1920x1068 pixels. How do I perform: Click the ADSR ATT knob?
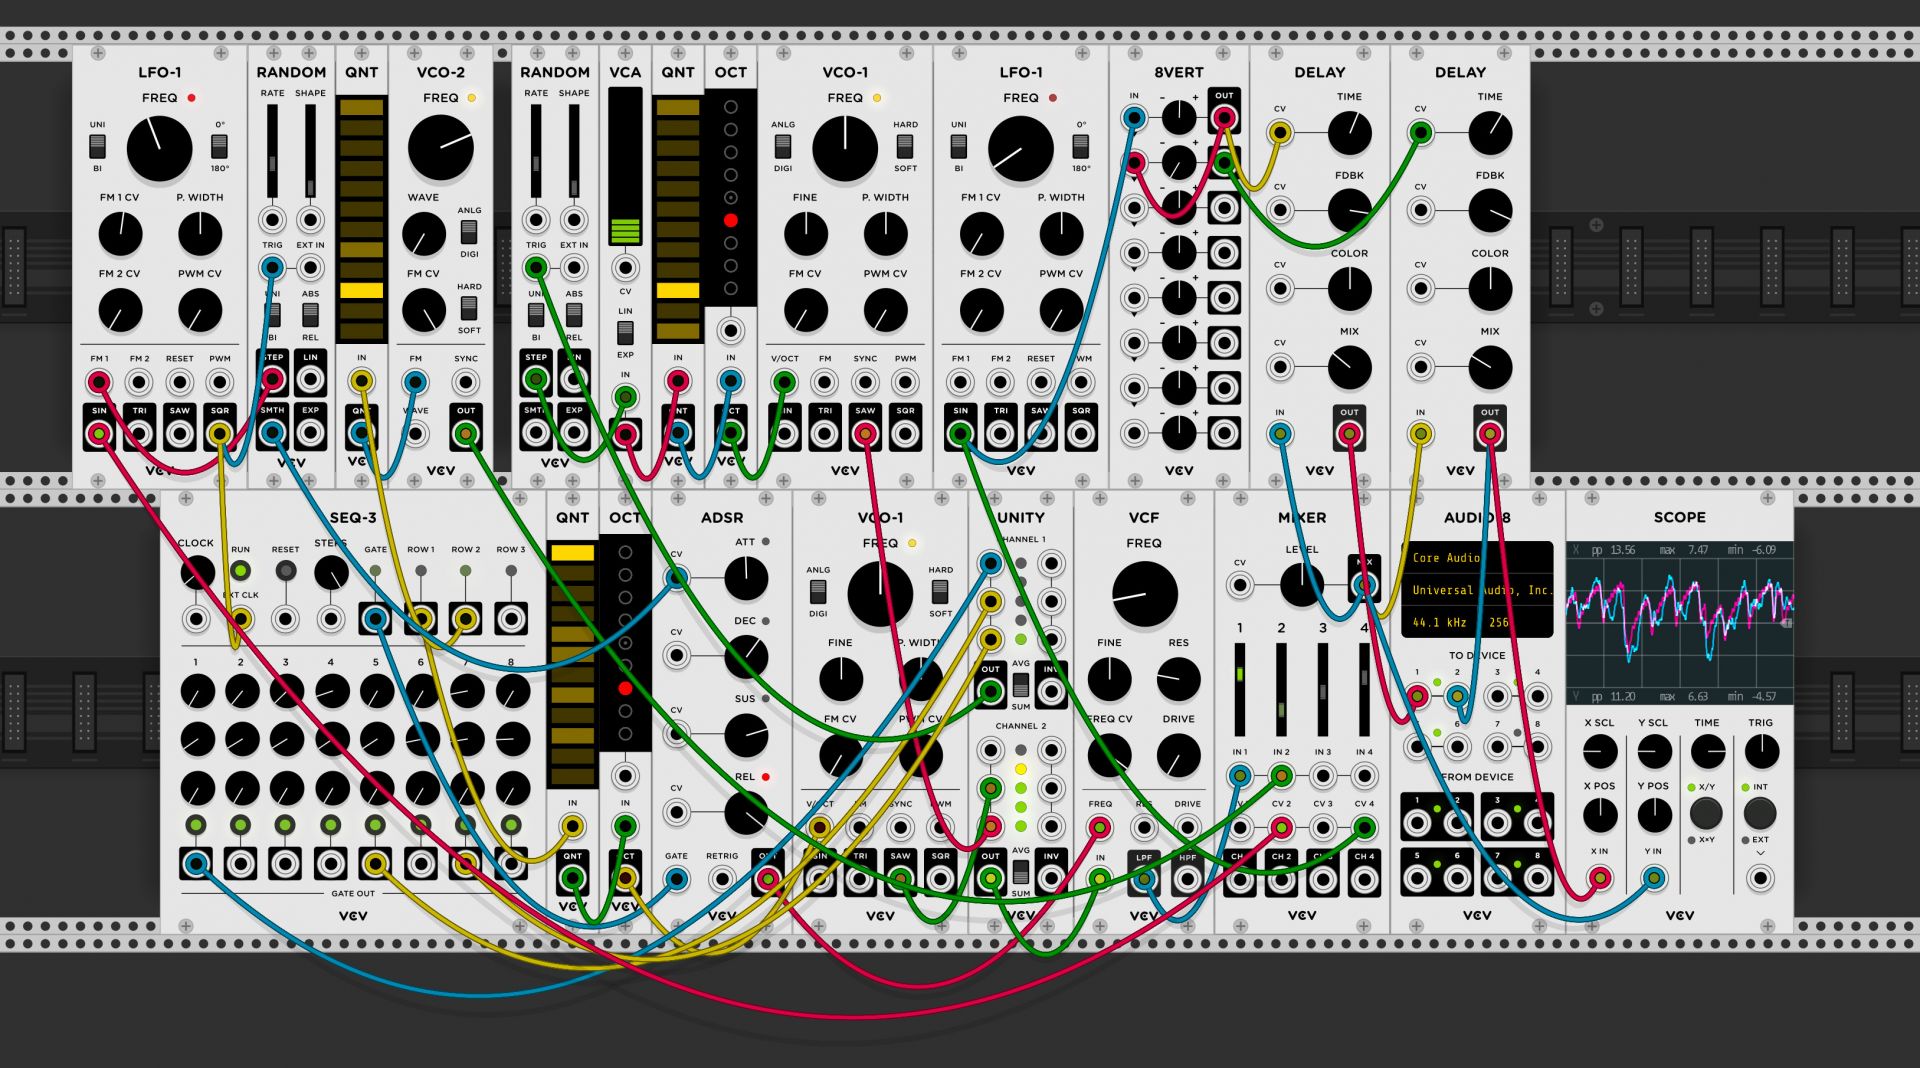click(745, 578)
